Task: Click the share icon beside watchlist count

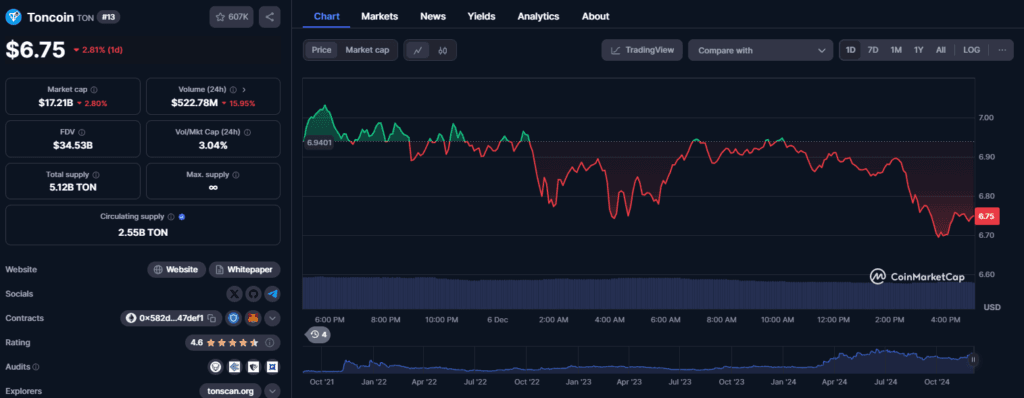Action: pos(270,17)
